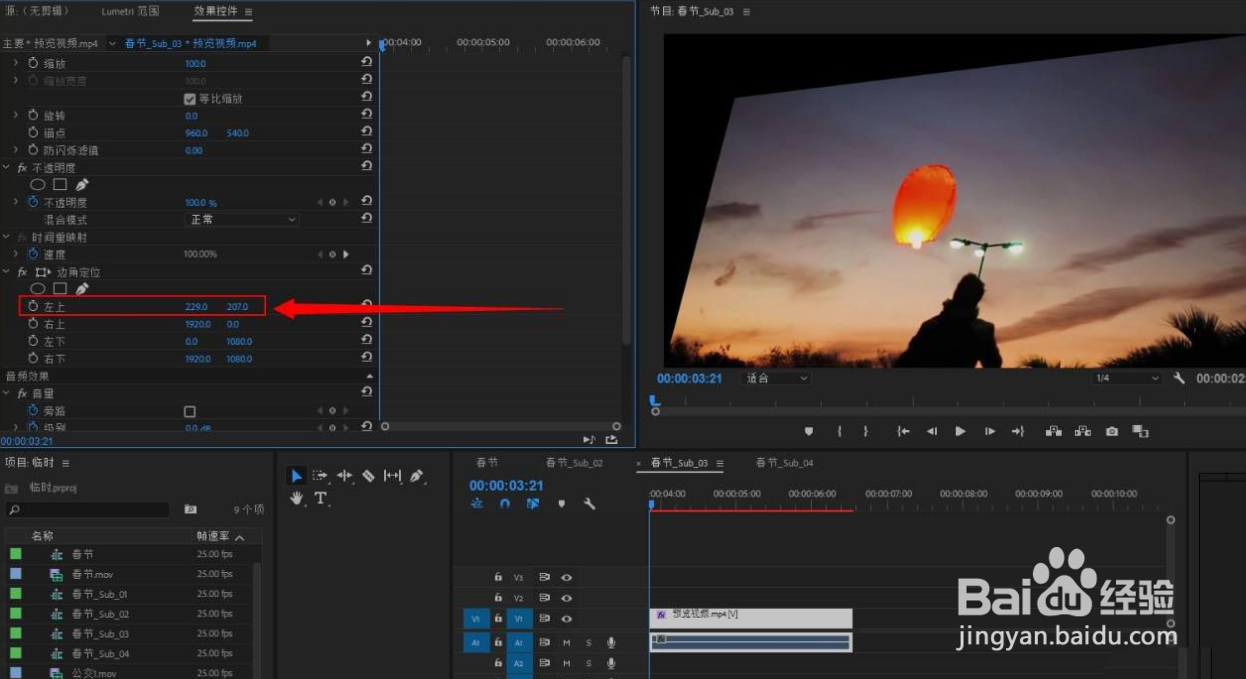Click Mark Out button
This screenshot has height=679, width=1246.
pos(866,431)
